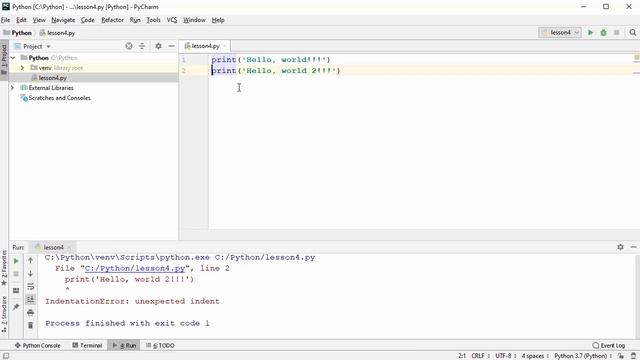
Task: Click lesson4.py breadcrumb in navigation bar
Action: coord(57,33)
